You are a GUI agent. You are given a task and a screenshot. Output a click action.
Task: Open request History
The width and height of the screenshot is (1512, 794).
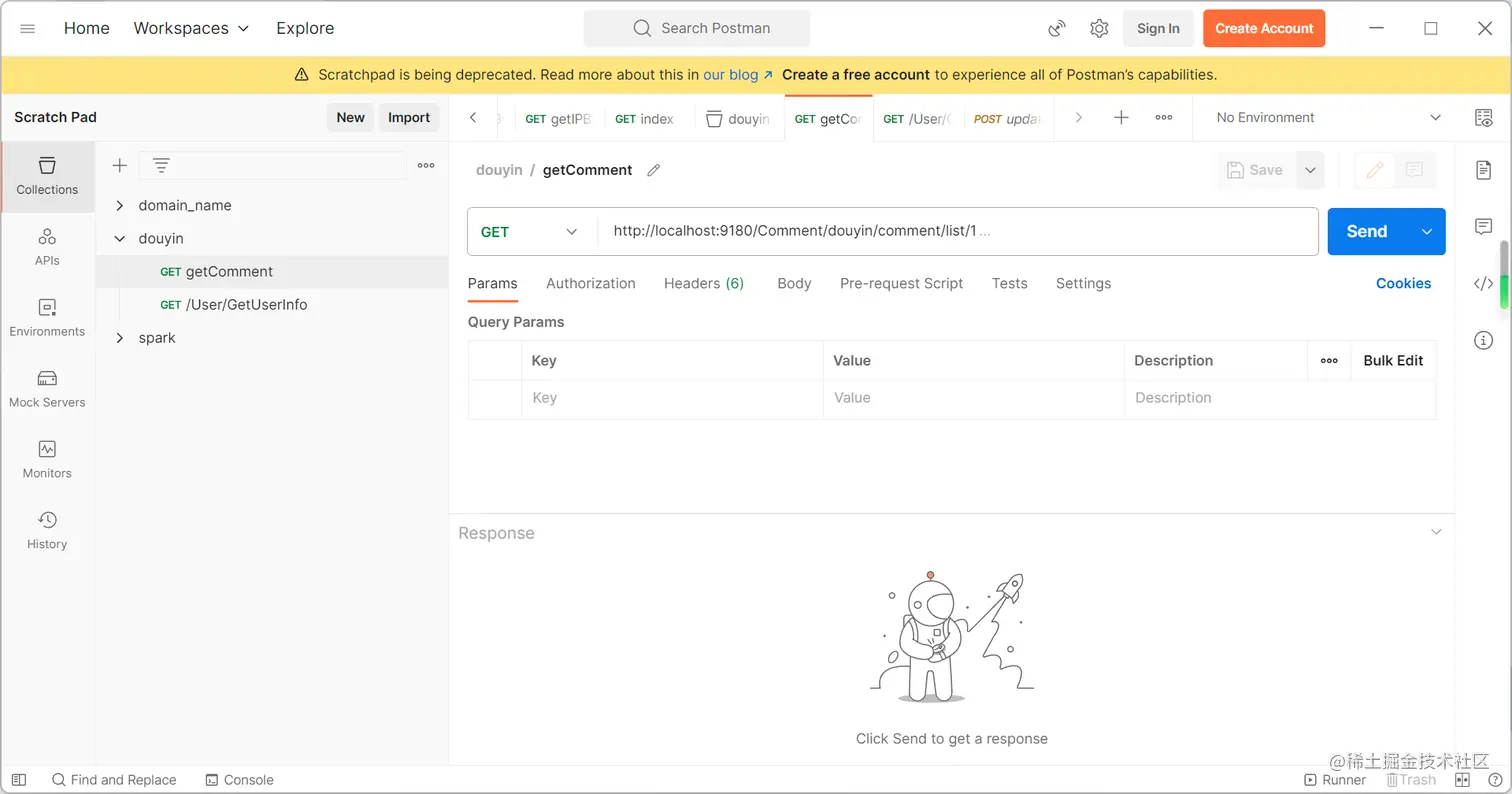(x=47, y=530)
